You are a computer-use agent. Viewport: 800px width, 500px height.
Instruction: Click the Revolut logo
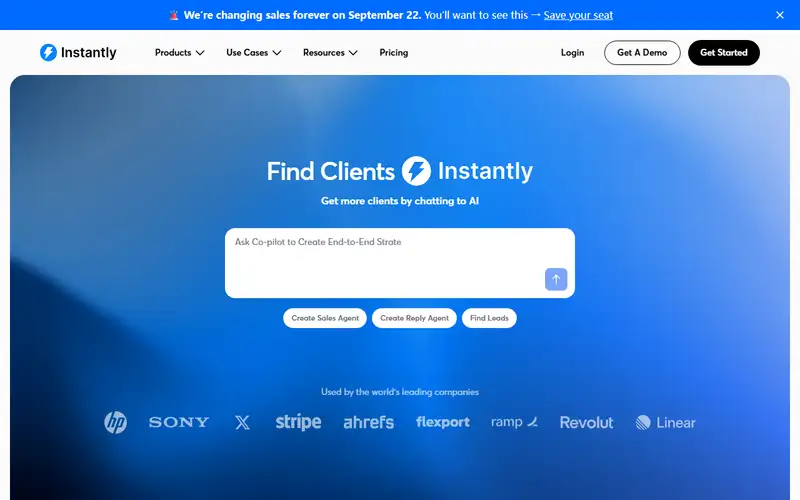pyautogui.click(x=586, y=422)
